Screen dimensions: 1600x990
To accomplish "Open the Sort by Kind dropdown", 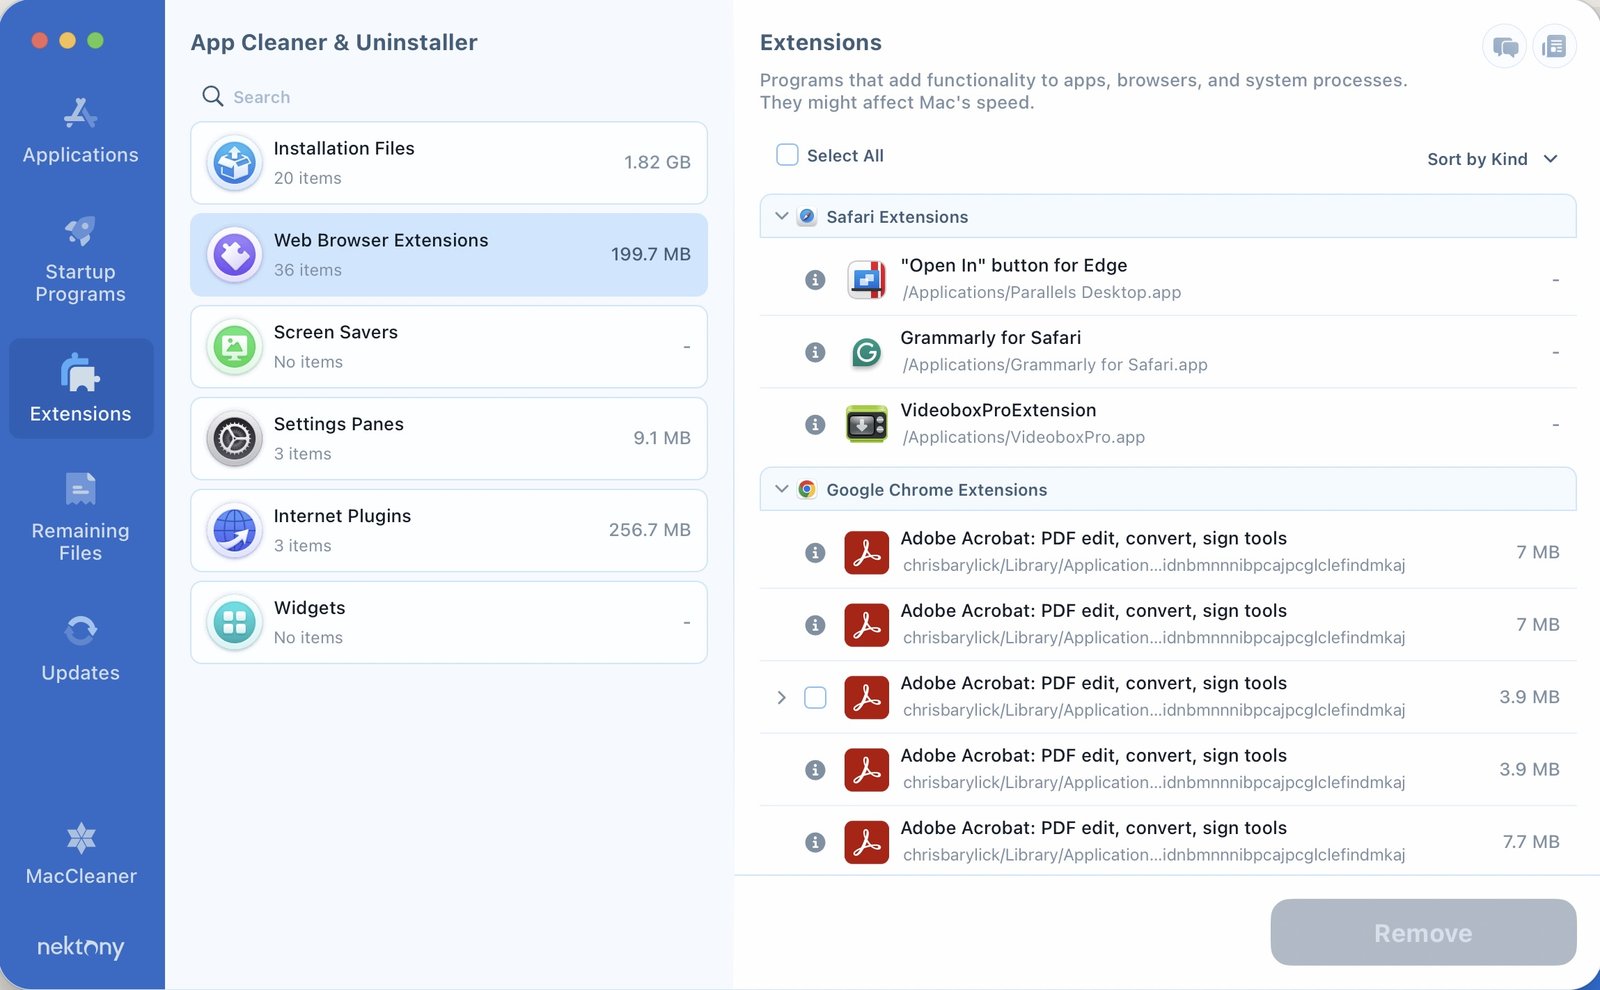I will (x=1492, y=159).
